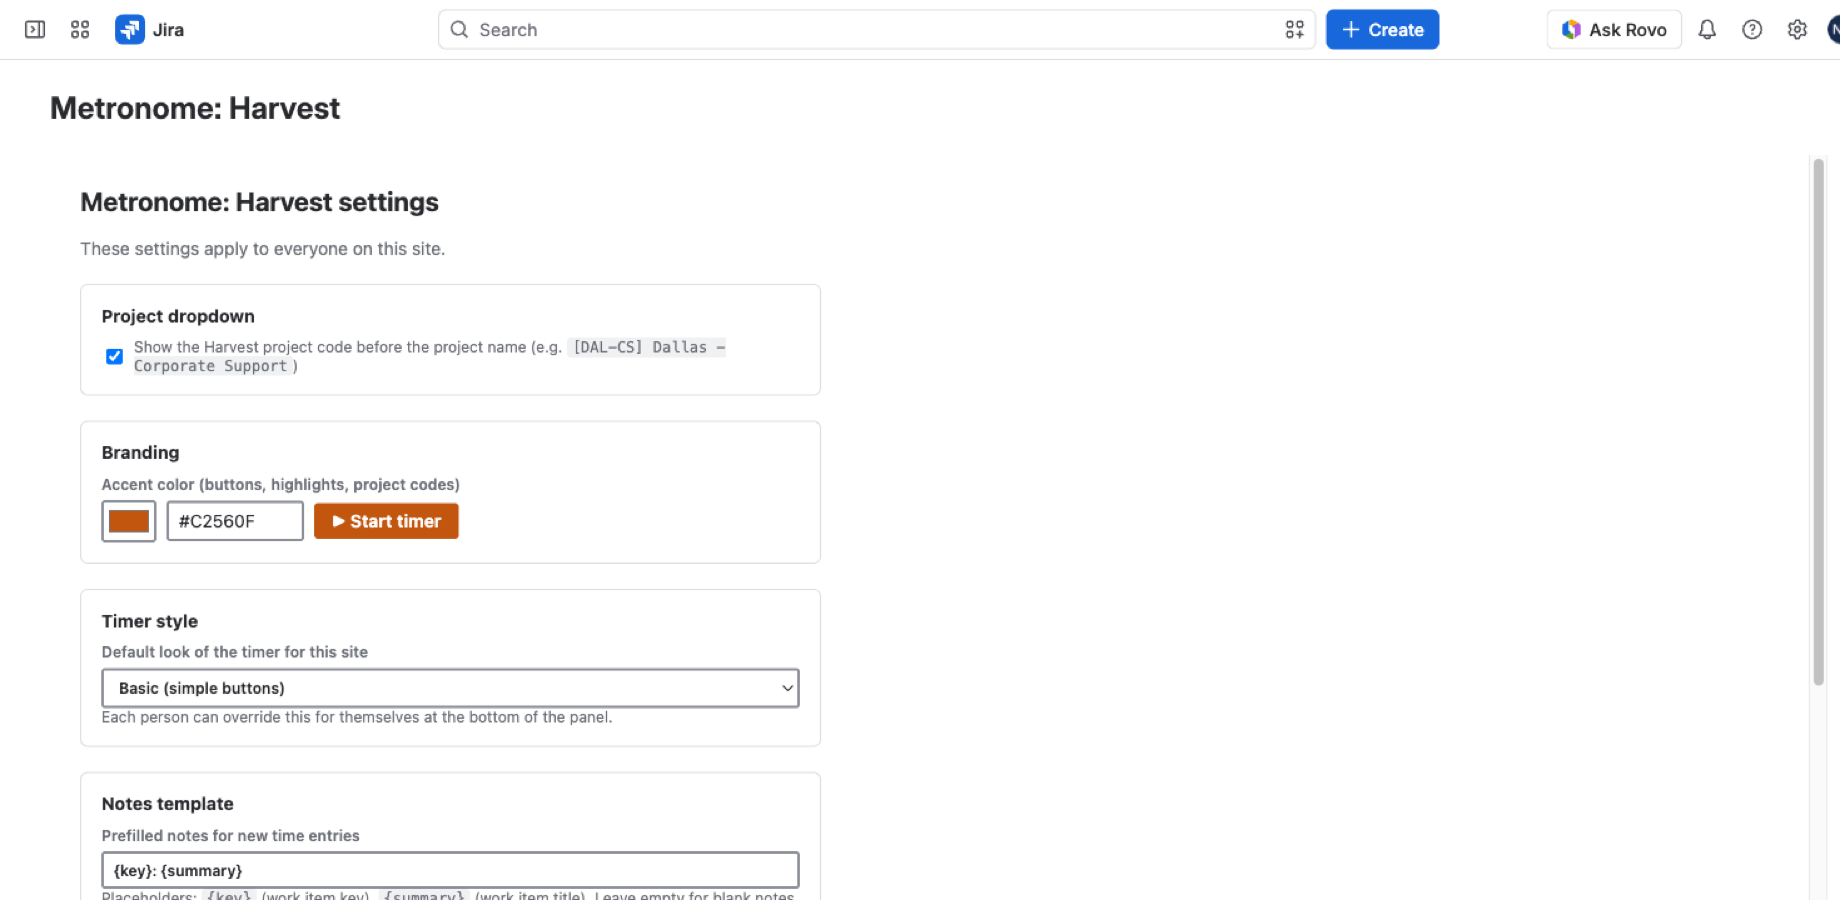Click the Project dropdown section title
The width and height of the screenshot is (1840, 900).
pos(178,316)
